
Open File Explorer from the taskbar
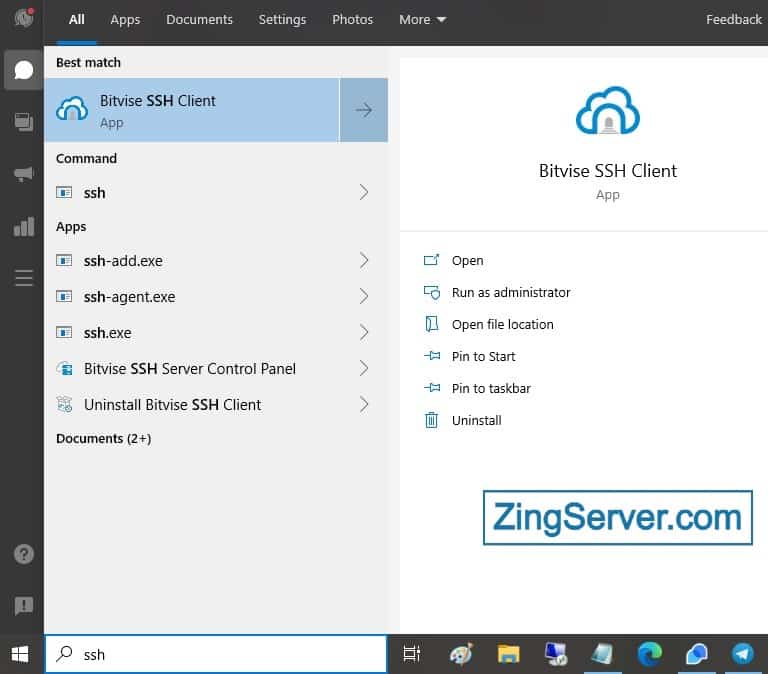click(x=508, y=654)
